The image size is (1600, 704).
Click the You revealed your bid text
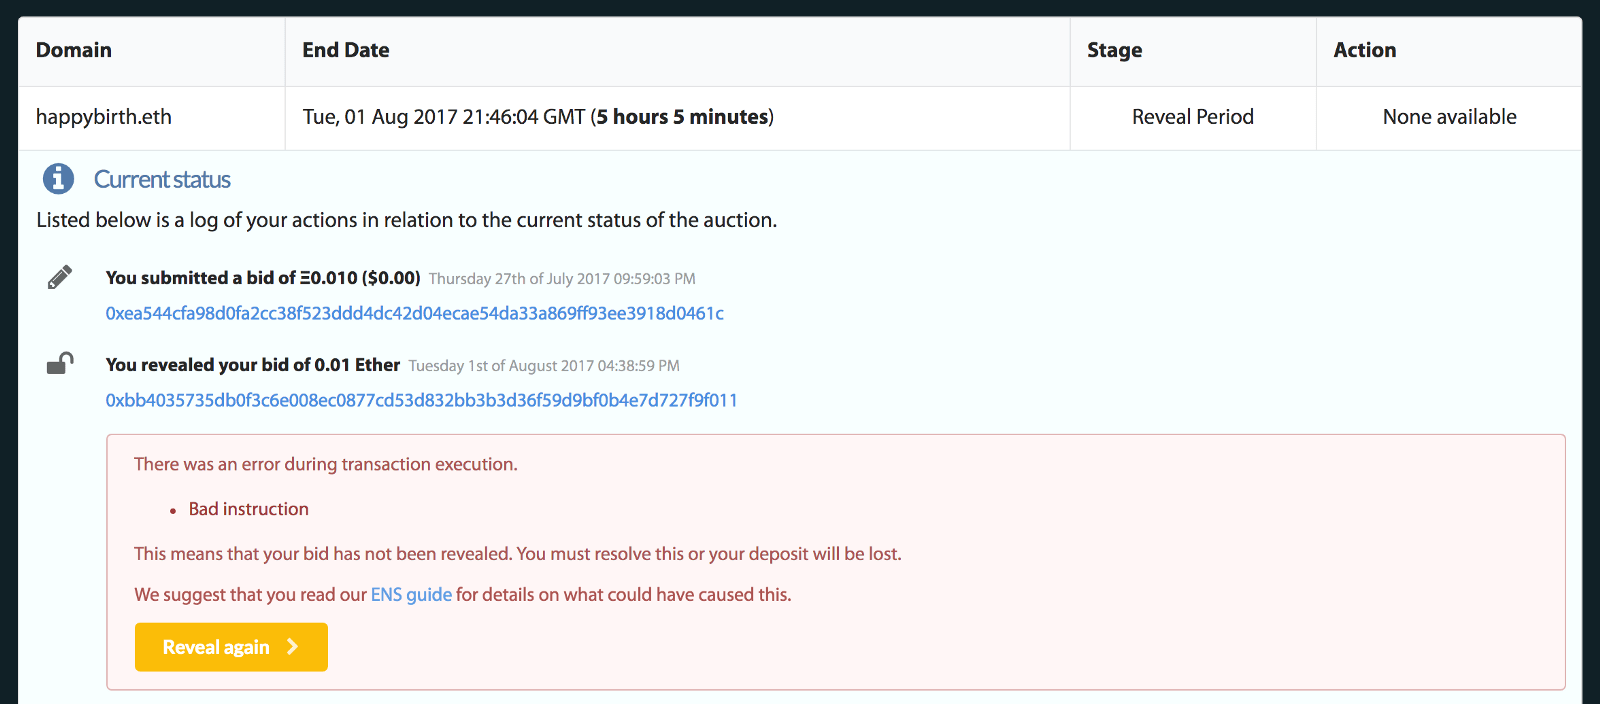pos(253,365)
